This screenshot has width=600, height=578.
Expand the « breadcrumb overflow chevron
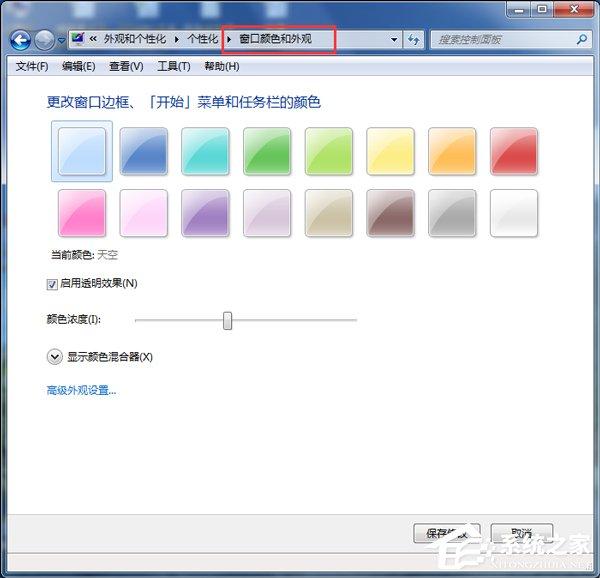(x=93, y=39)
